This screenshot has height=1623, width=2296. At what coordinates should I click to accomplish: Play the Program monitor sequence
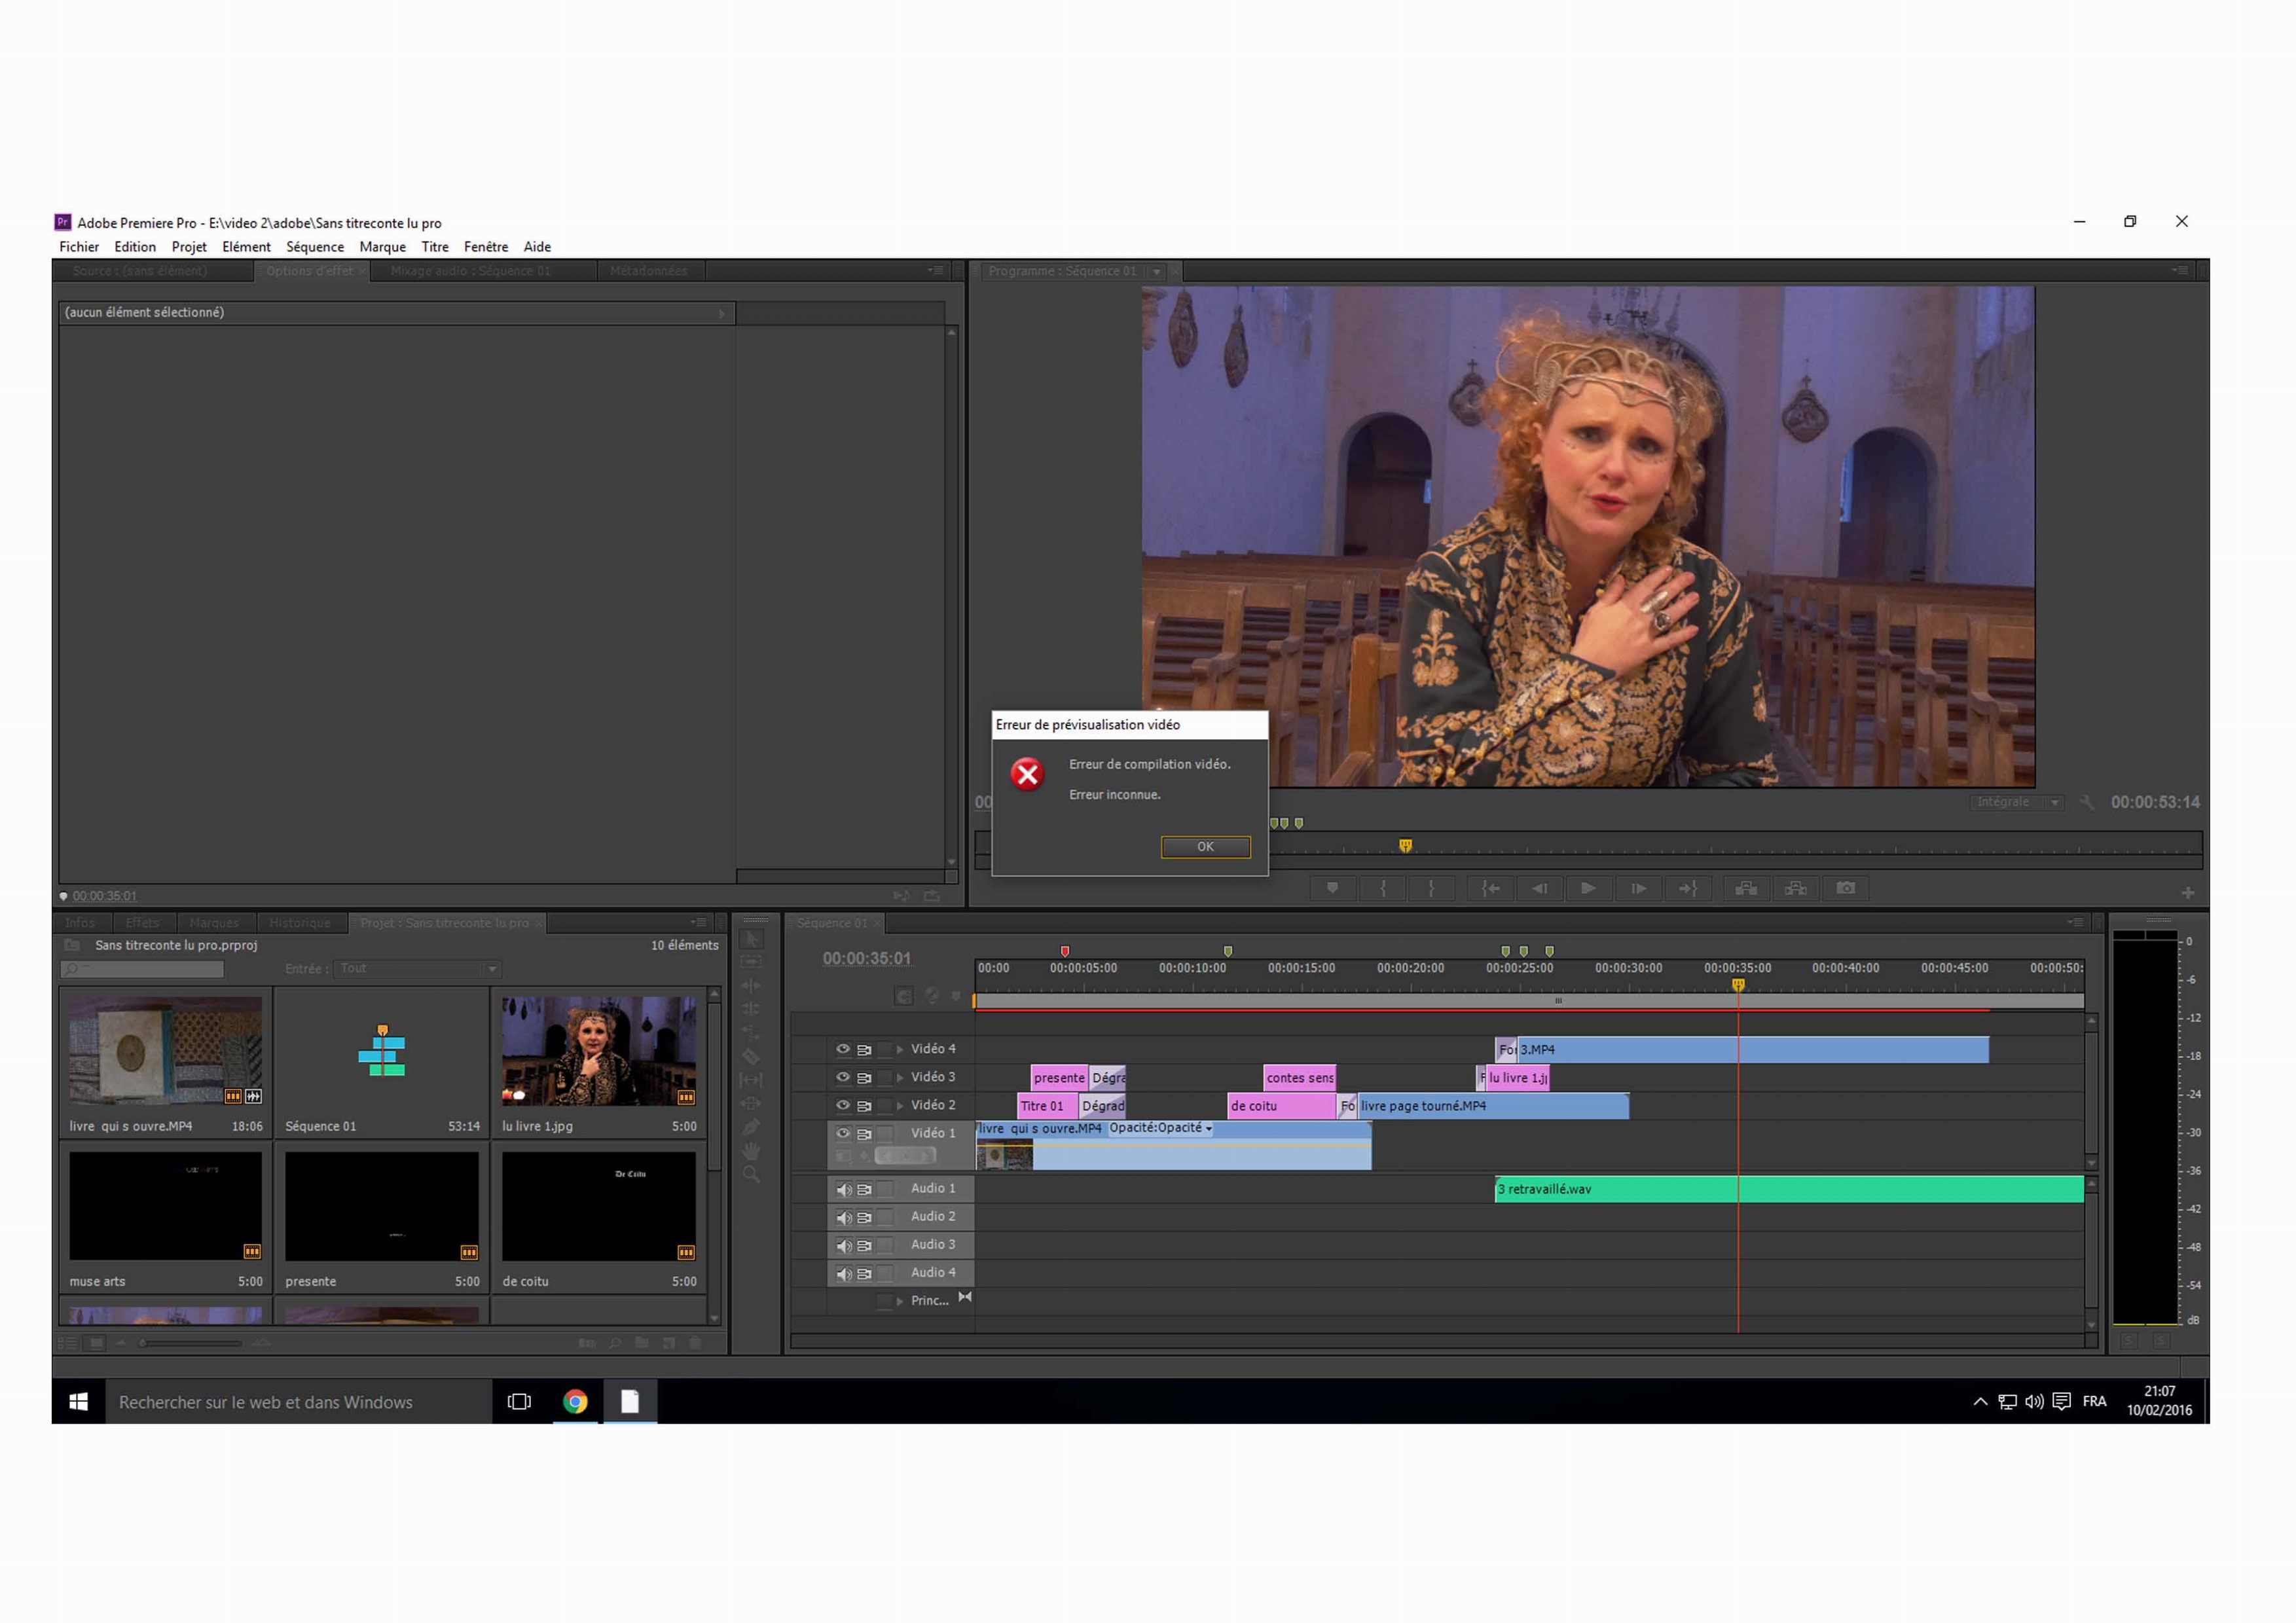[x=1588, y=888]
